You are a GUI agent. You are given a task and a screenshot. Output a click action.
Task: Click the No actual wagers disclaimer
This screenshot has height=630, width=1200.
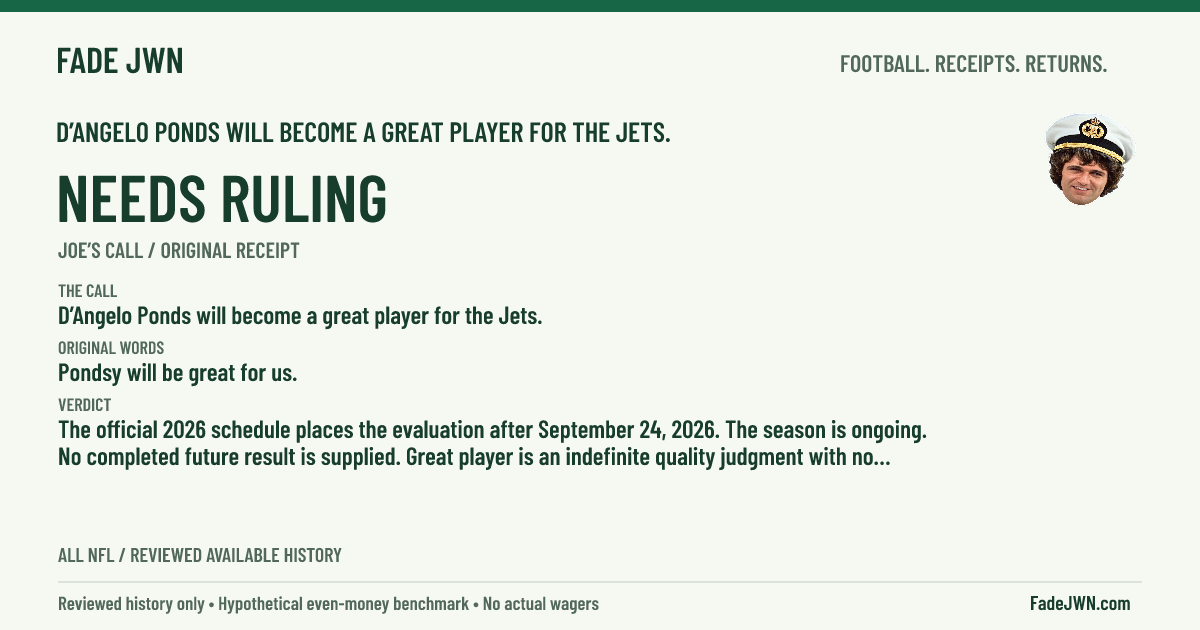tap(540, 604)
